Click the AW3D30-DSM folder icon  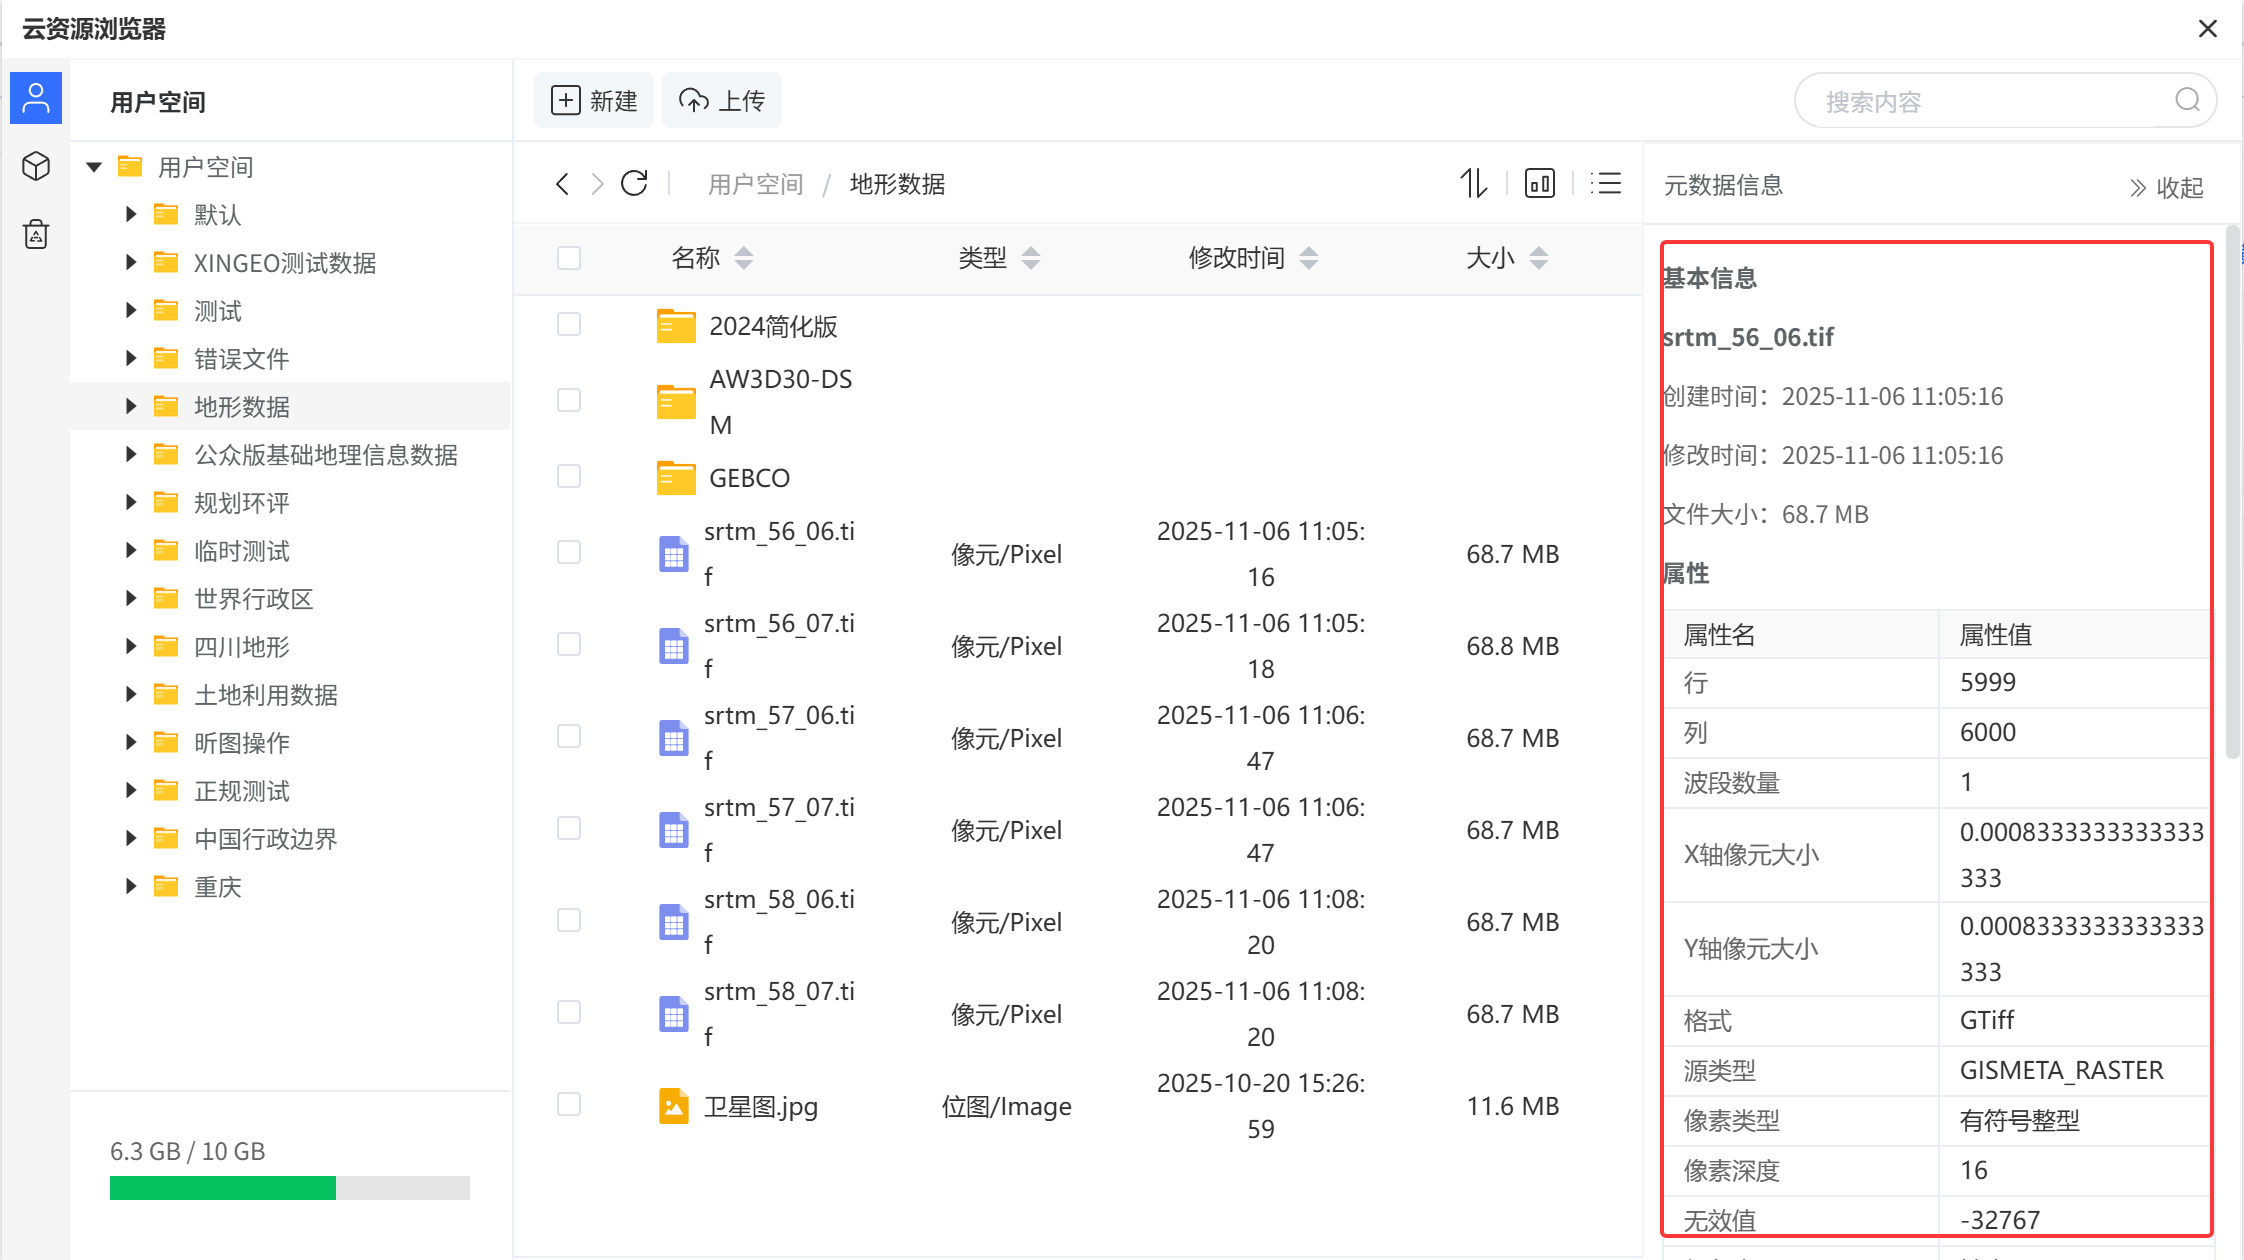point(676,402)
